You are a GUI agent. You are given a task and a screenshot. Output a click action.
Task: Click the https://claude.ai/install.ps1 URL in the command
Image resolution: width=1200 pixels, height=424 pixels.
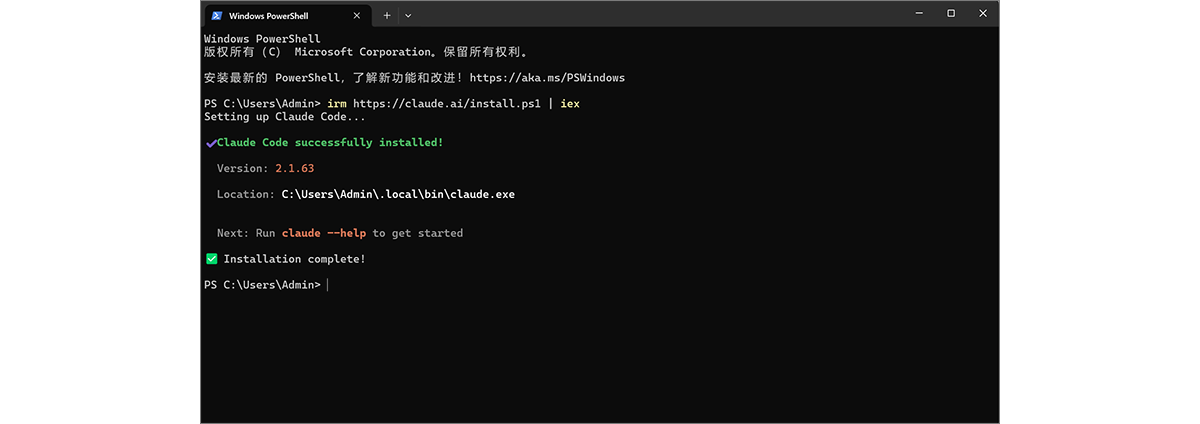point(447,104)
